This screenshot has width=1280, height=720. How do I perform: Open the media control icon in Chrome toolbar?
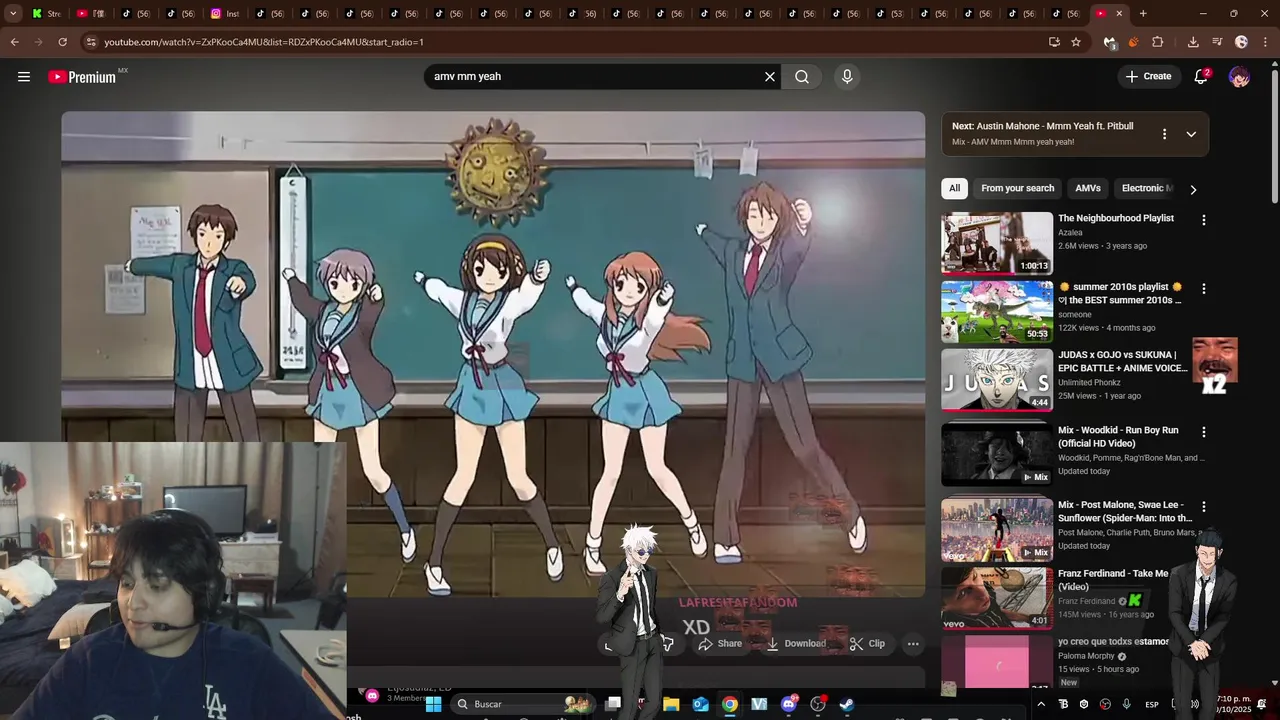[1217, 42]
